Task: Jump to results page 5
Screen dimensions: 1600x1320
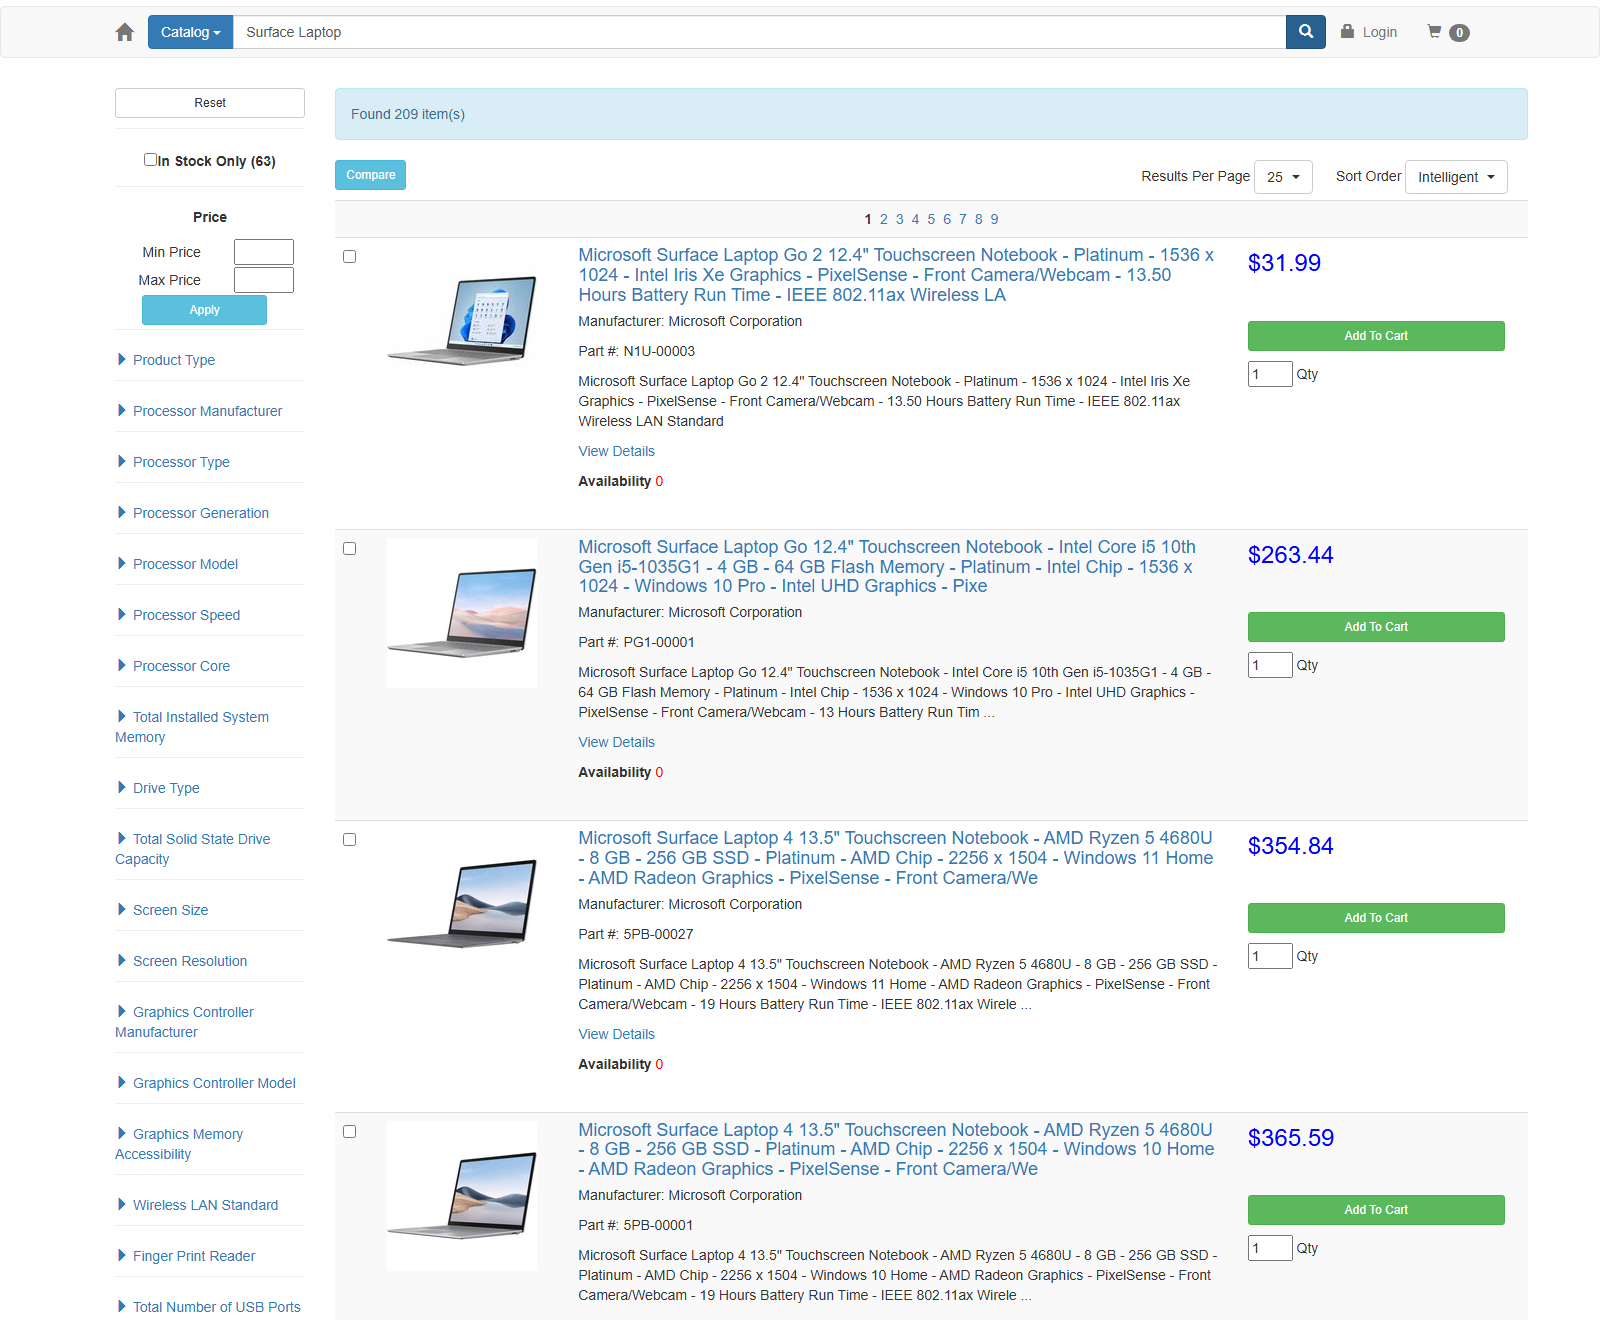Action: (931, 219)
